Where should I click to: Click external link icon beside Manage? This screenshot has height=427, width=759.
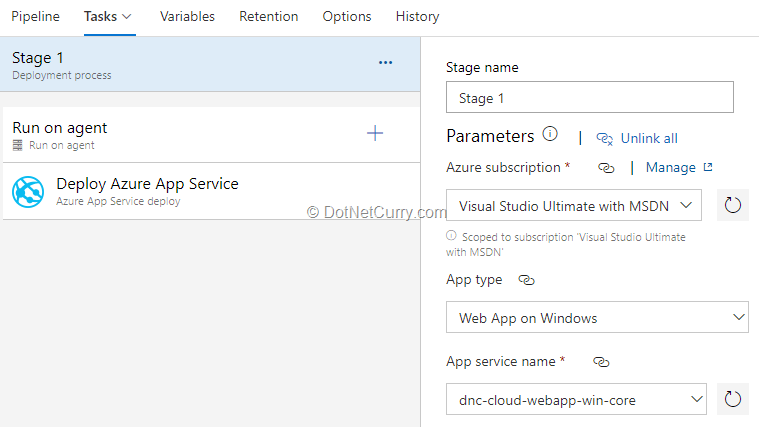(708, 167)
